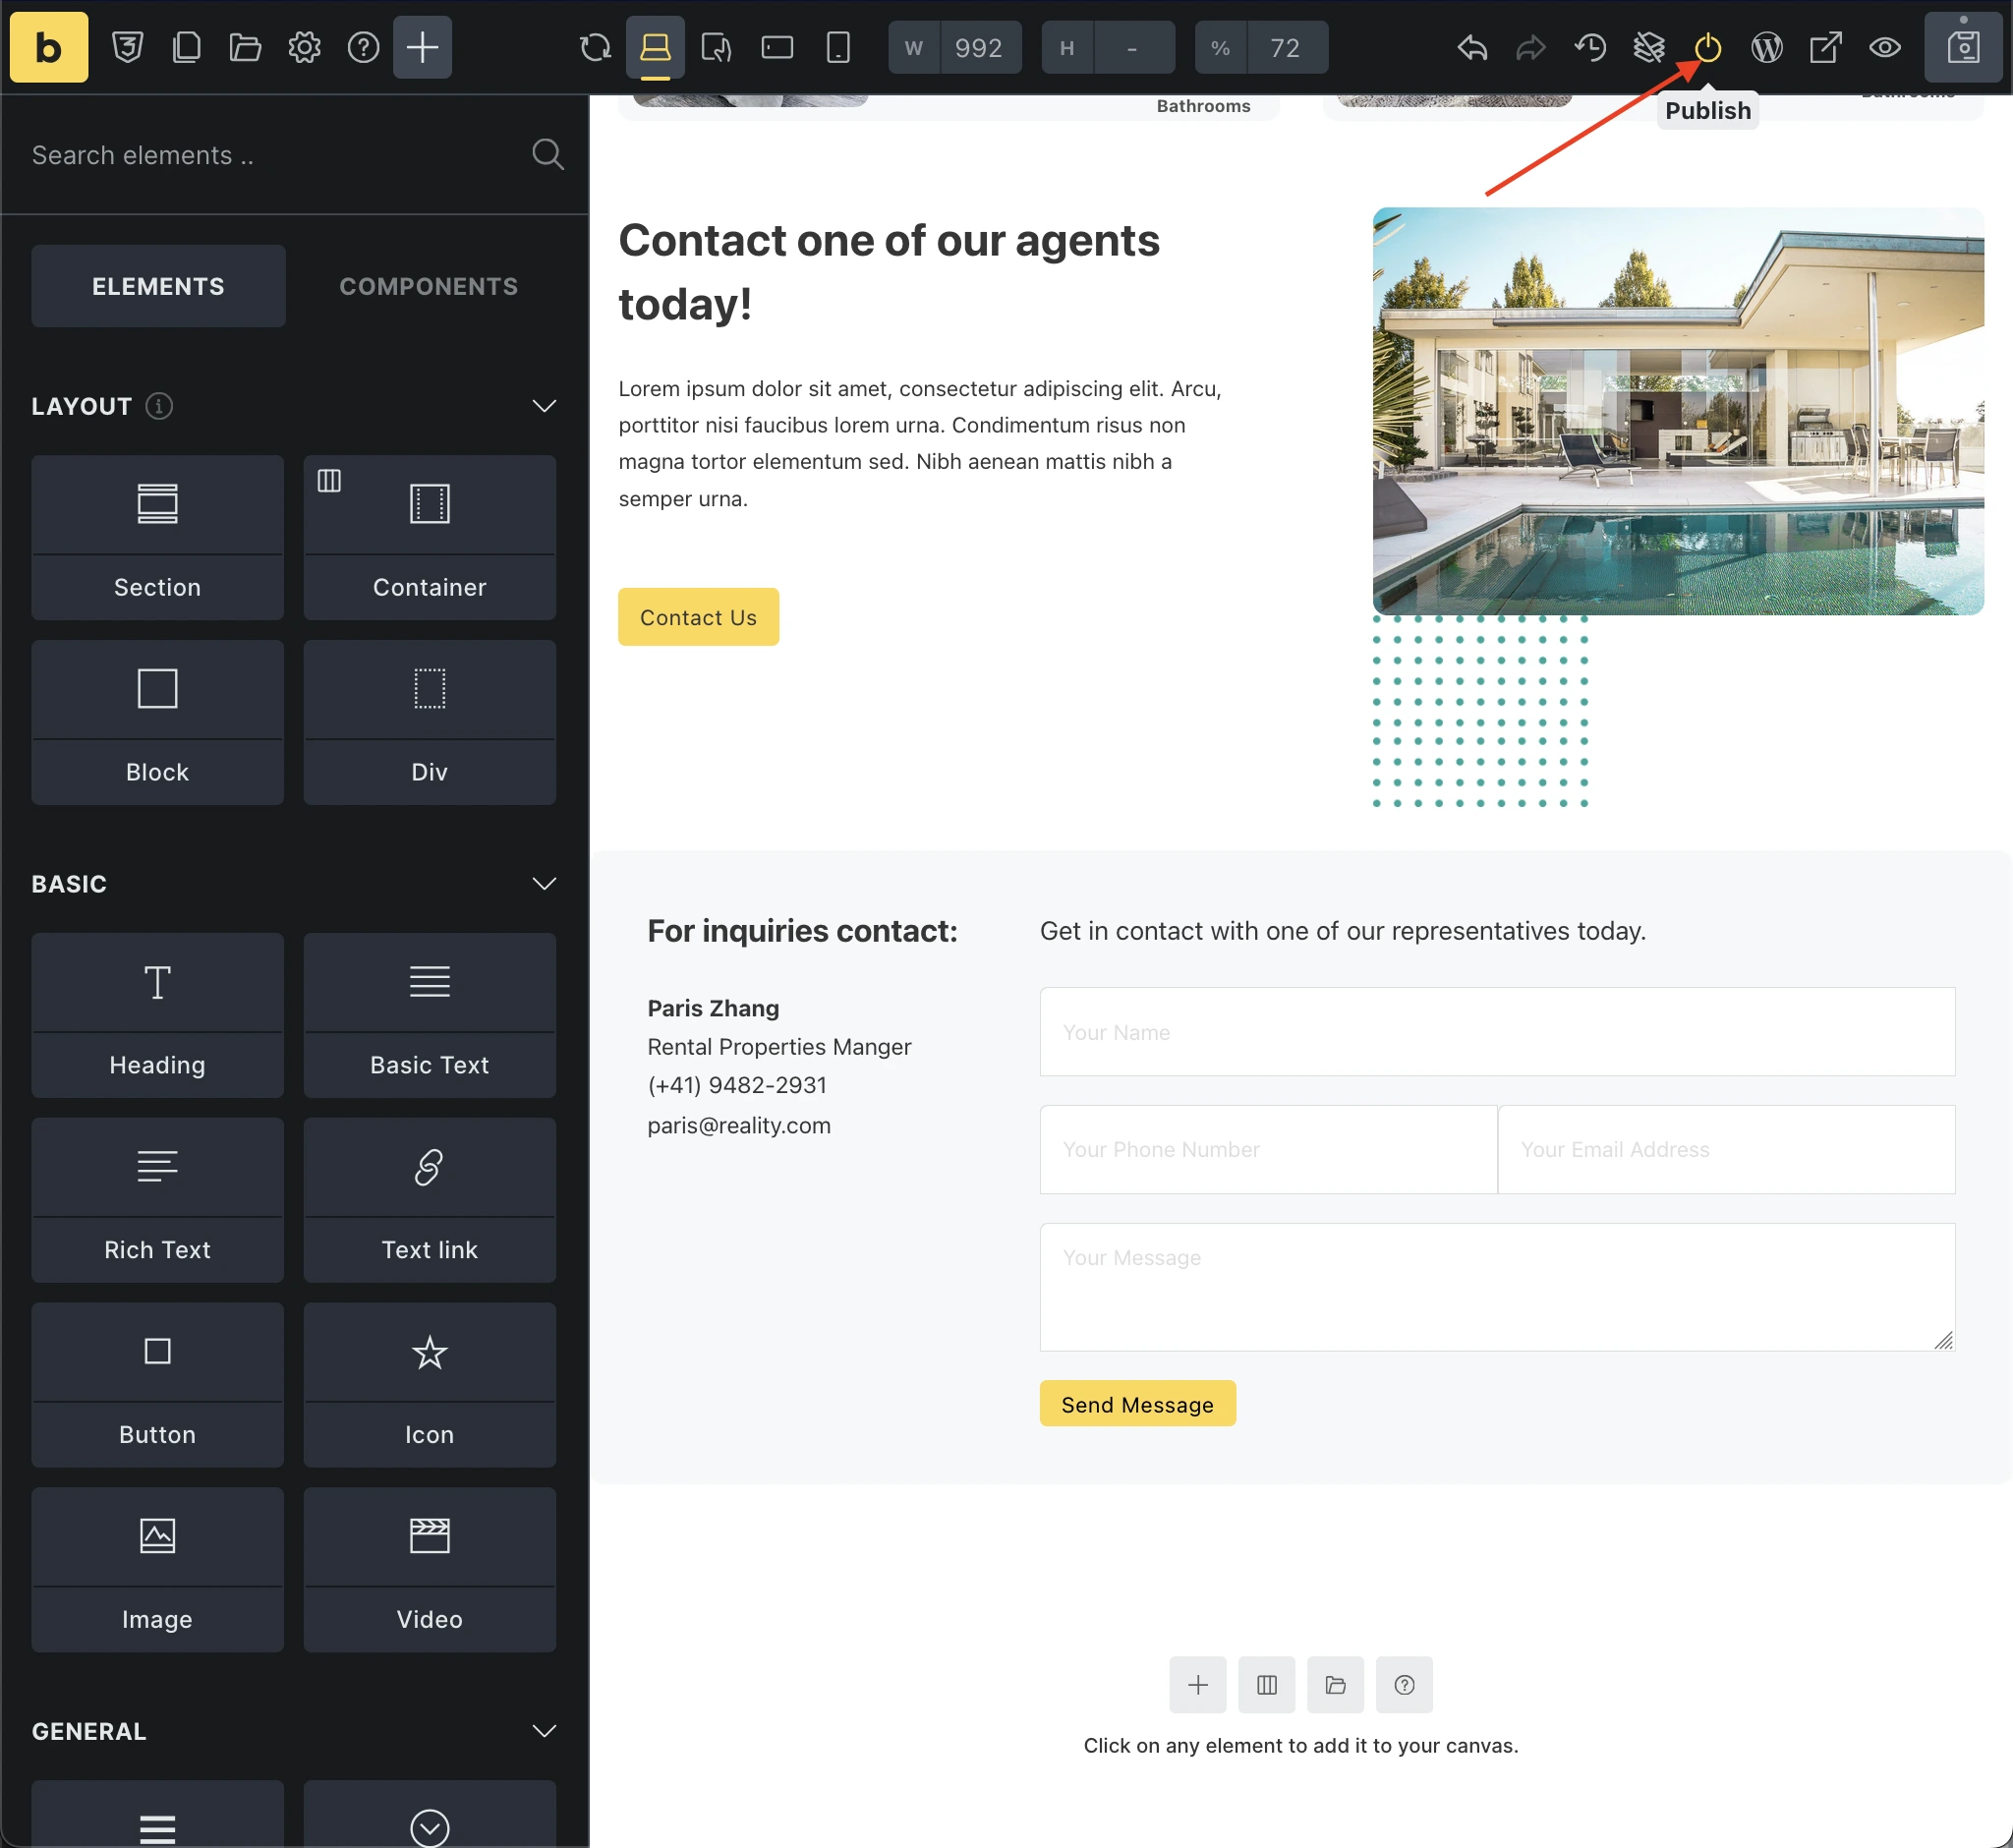Screen dimensions: 2013x1848
Task: Select the ELEMENTS tab
Action: point(158,286)
